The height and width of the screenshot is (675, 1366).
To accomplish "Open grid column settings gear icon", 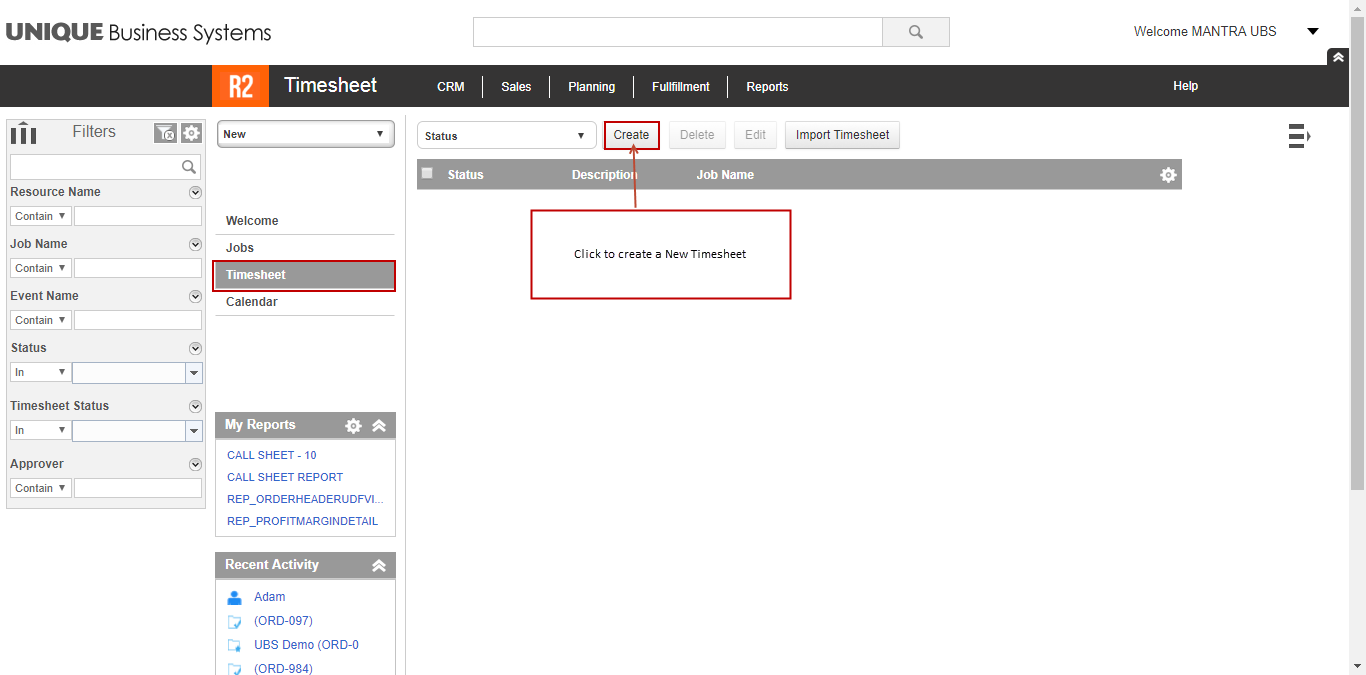I will point(1167,175).
